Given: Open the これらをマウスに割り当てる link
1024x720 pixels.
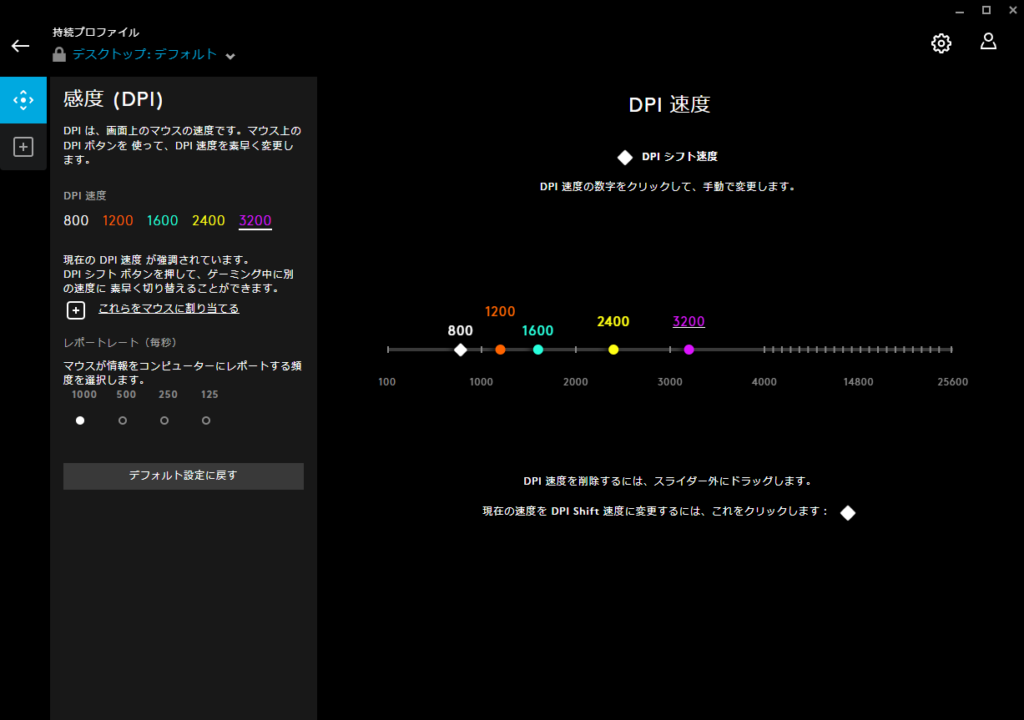Looking at the screenshot, I should pos(168,308).
